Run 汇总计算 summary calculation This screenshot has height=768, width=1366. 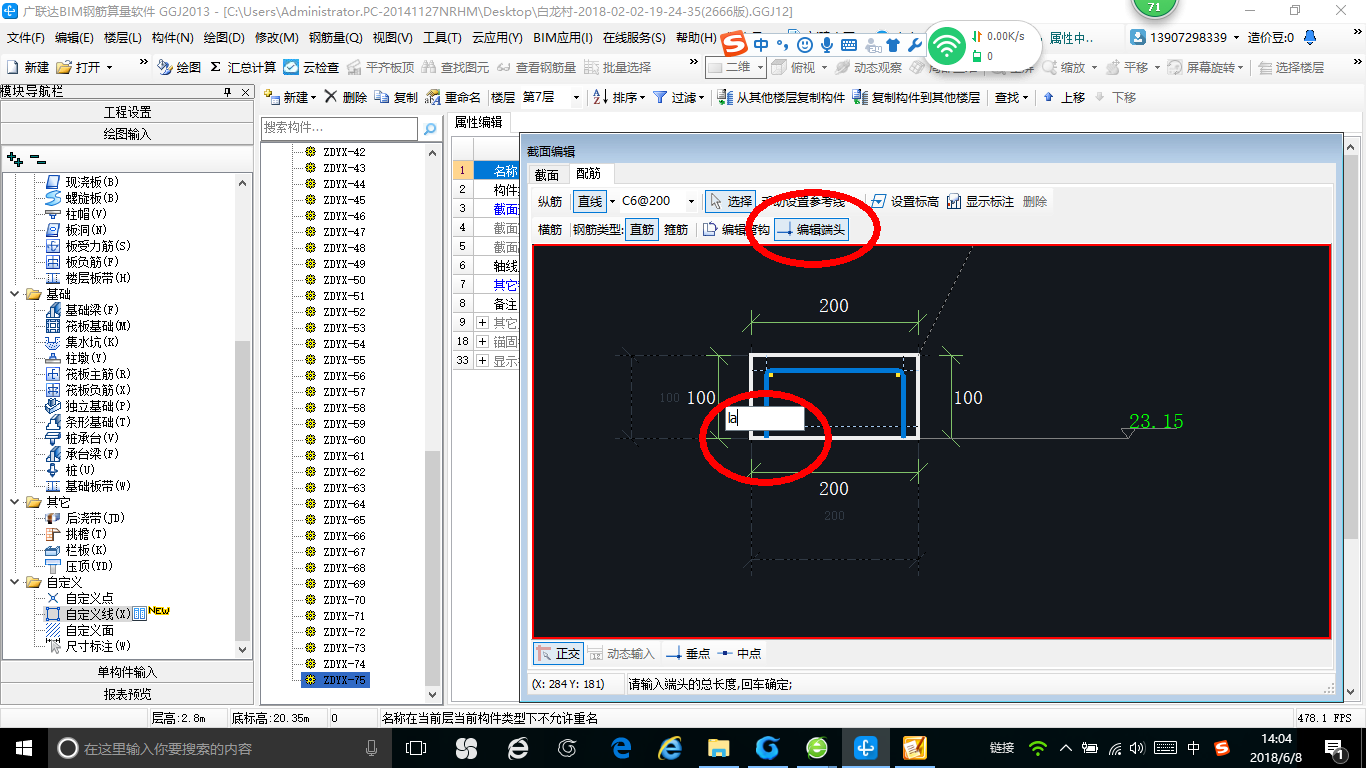(243, 67)
